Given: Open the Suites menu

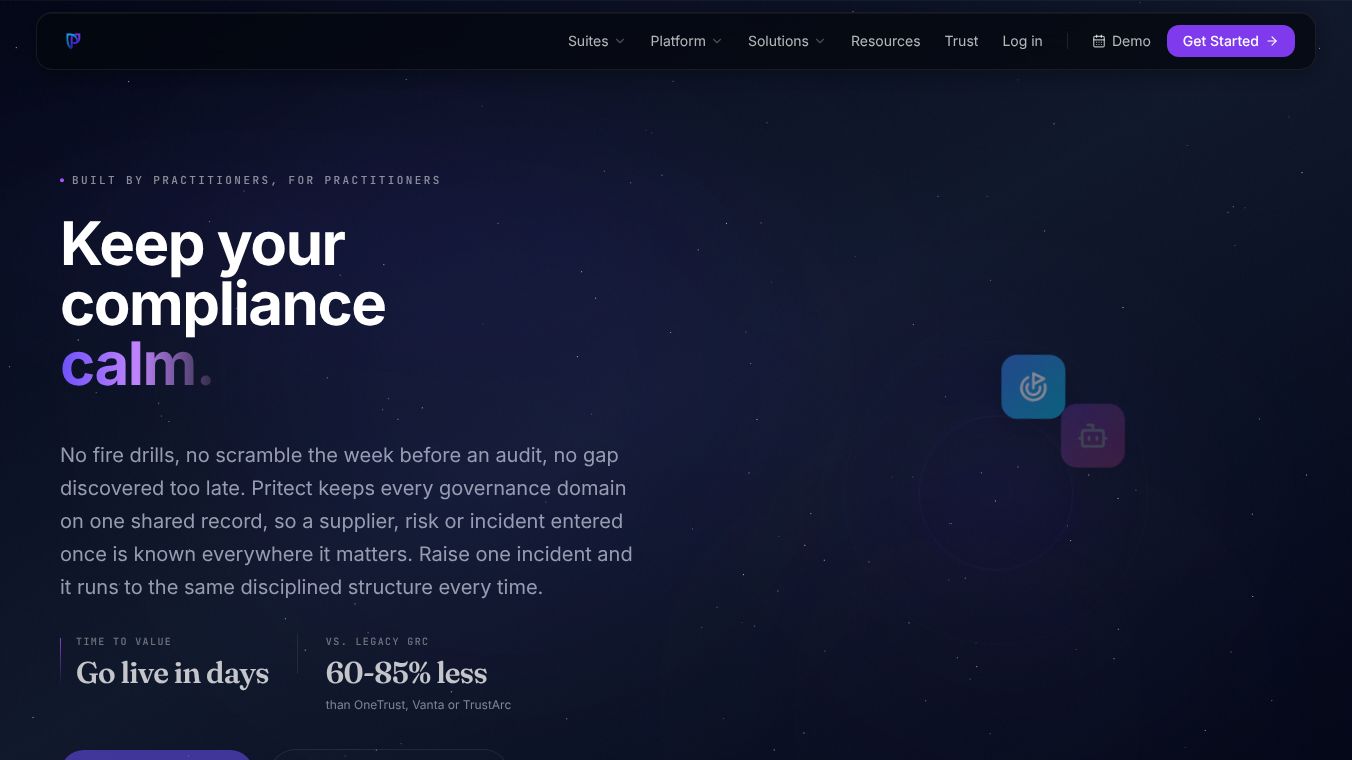Looking at the screenshot, I should tap(596, 41).
